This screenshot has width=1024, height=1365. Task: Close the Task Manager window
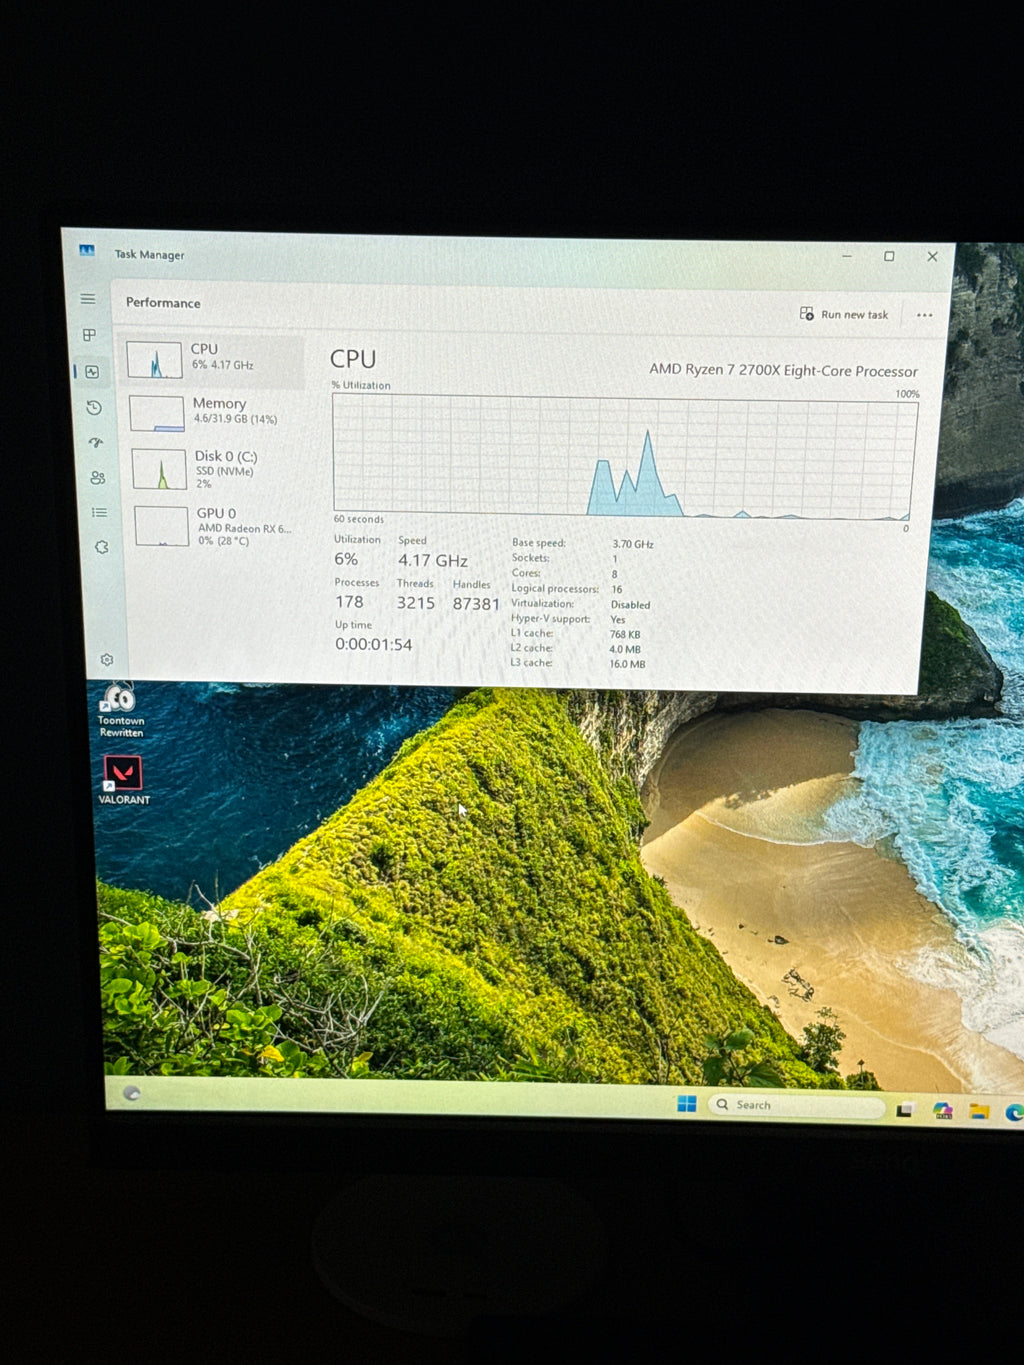click(932, 257)
